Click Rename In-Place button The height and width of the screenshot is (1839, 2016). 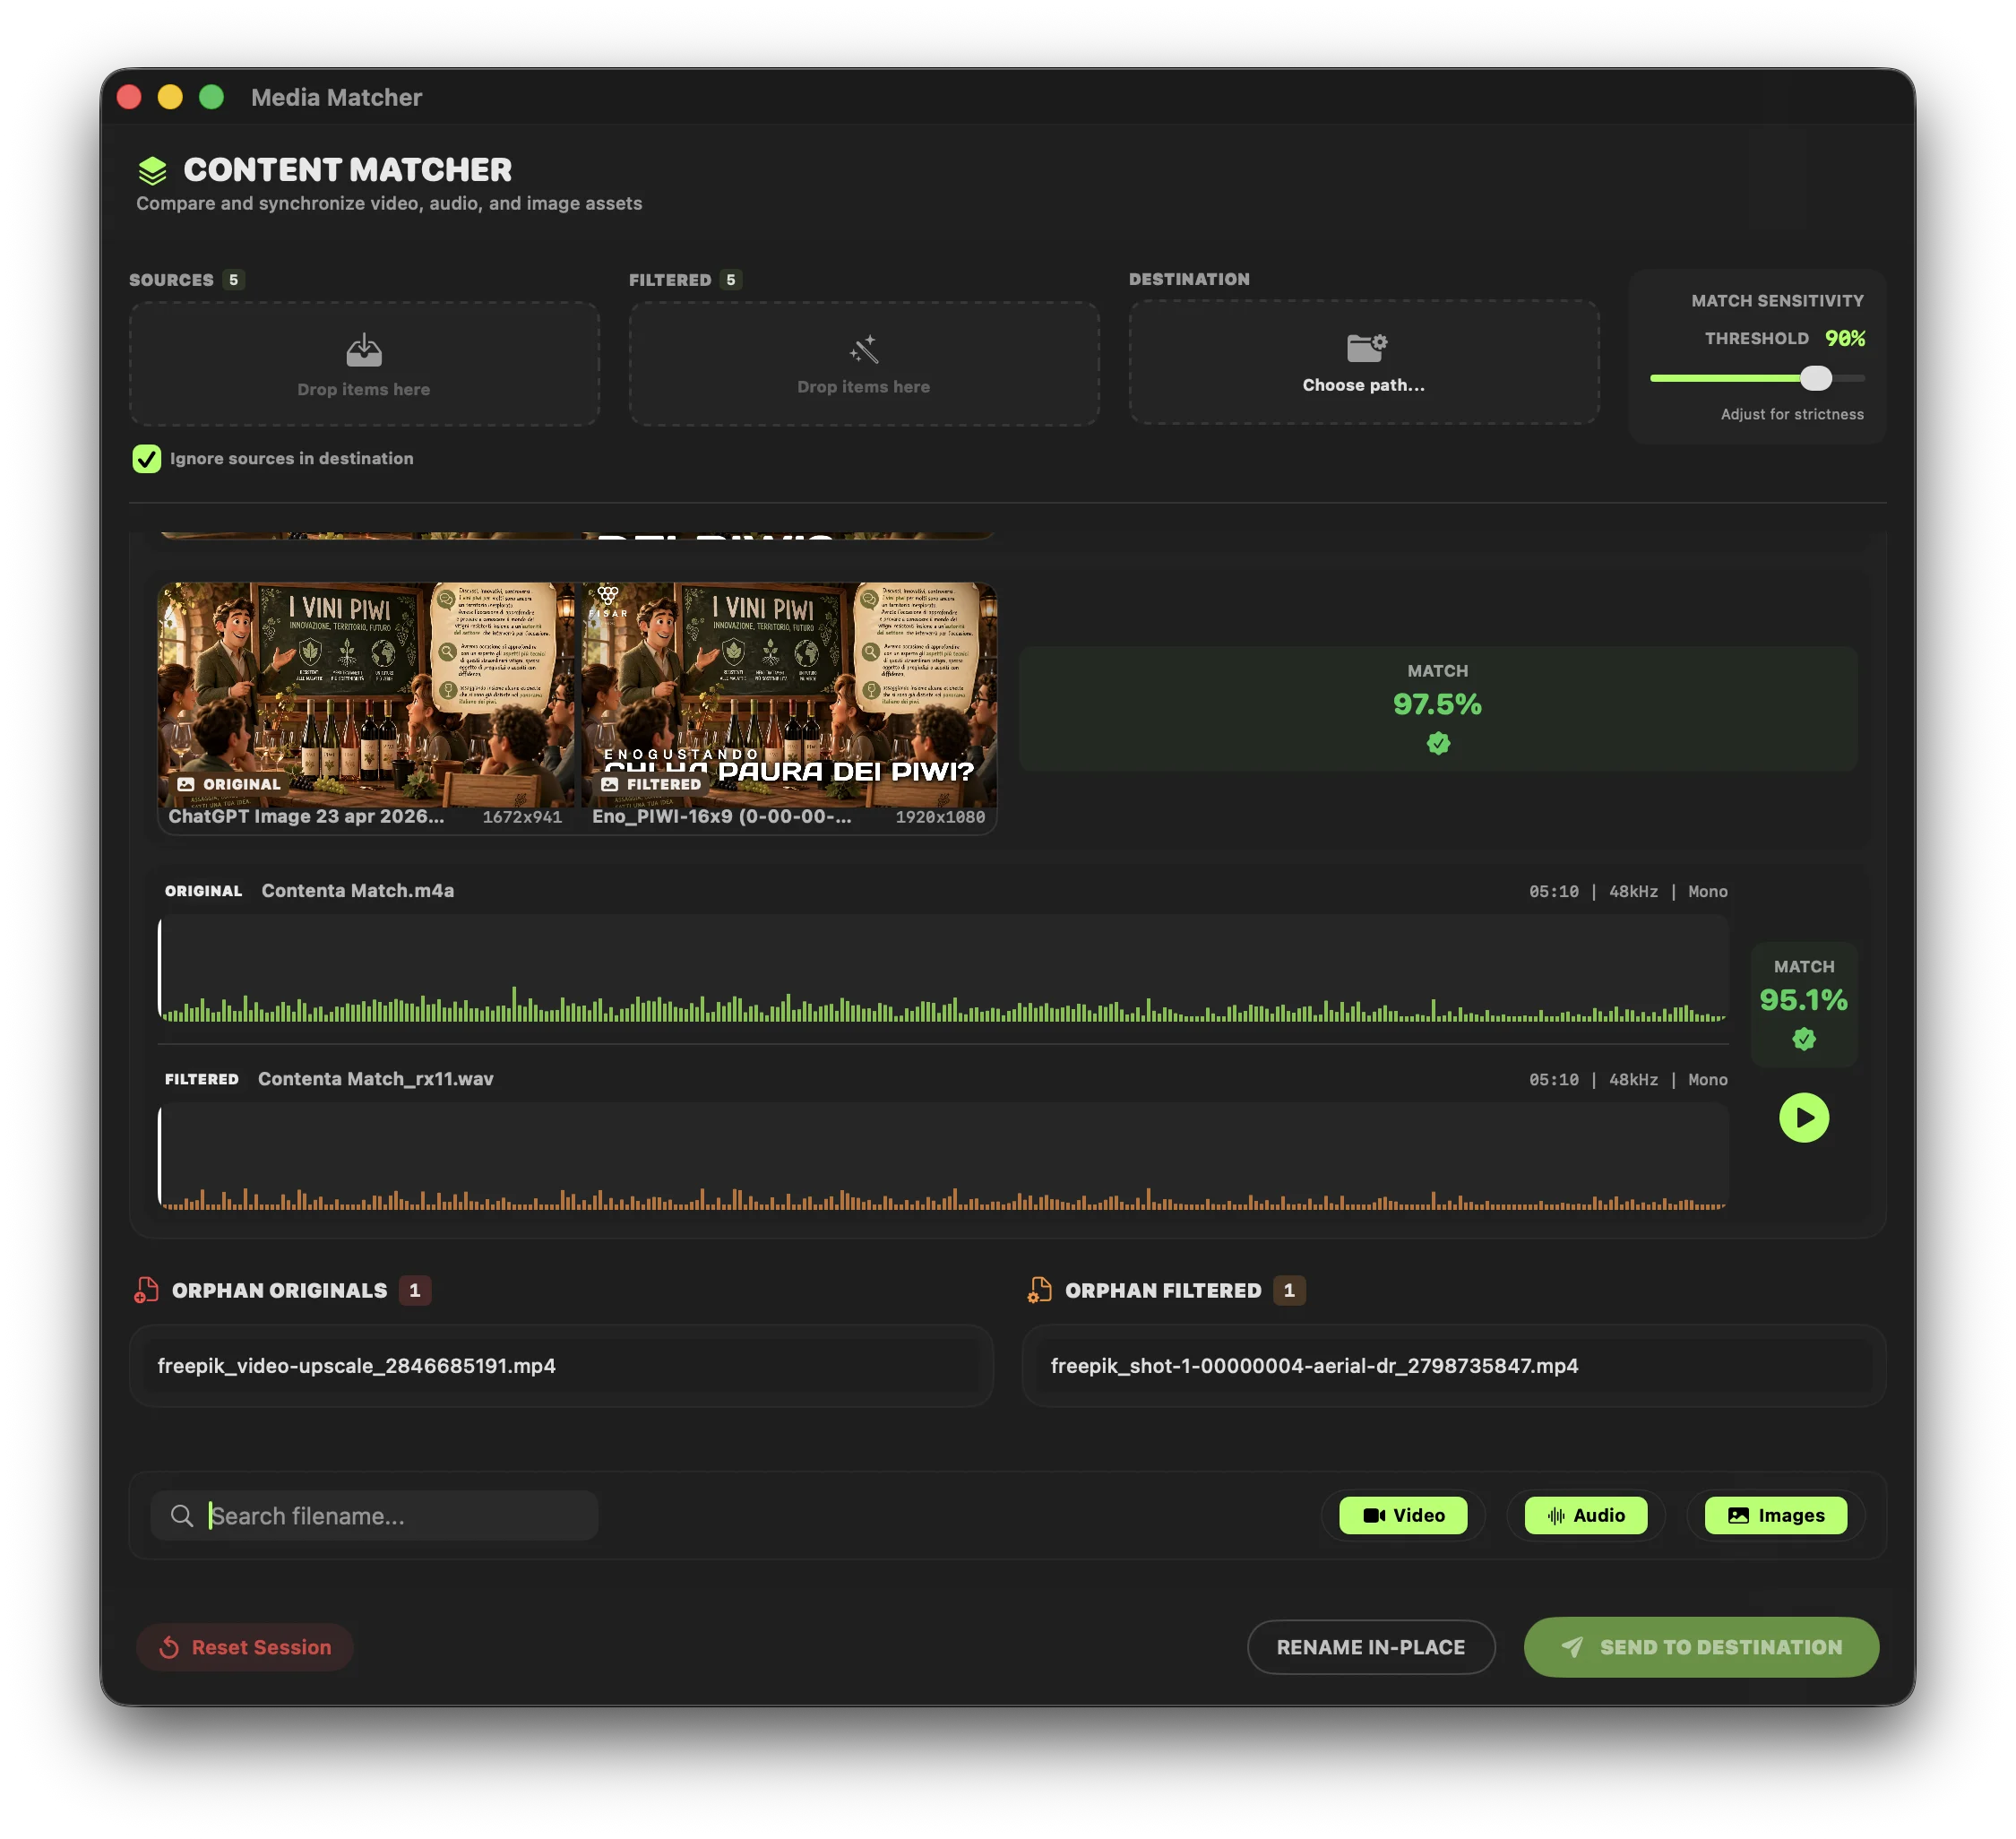(1371, 1647)
